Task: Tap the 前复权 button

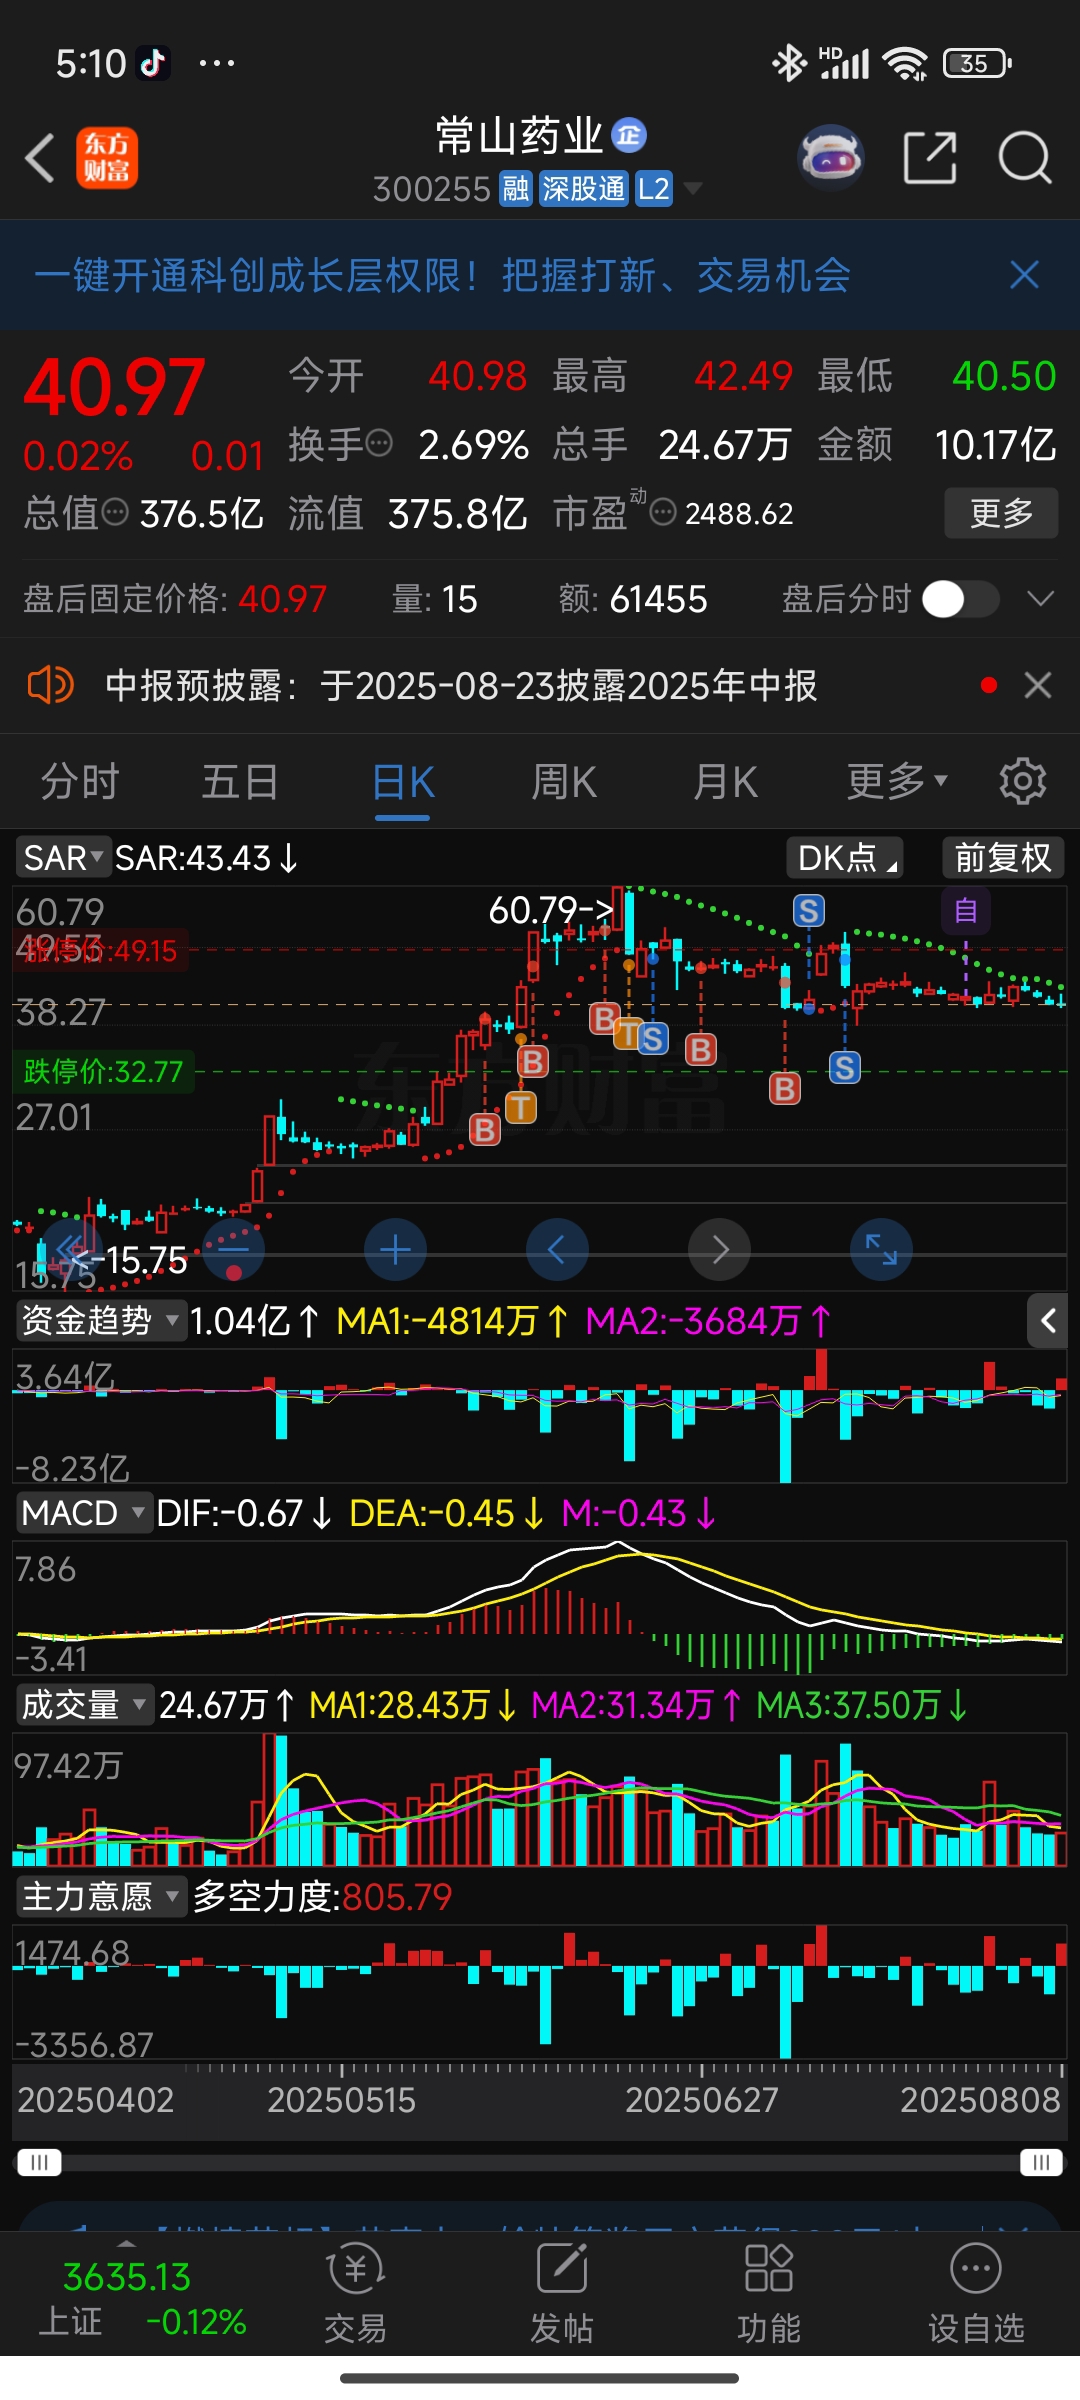Action: [1003, 858]
